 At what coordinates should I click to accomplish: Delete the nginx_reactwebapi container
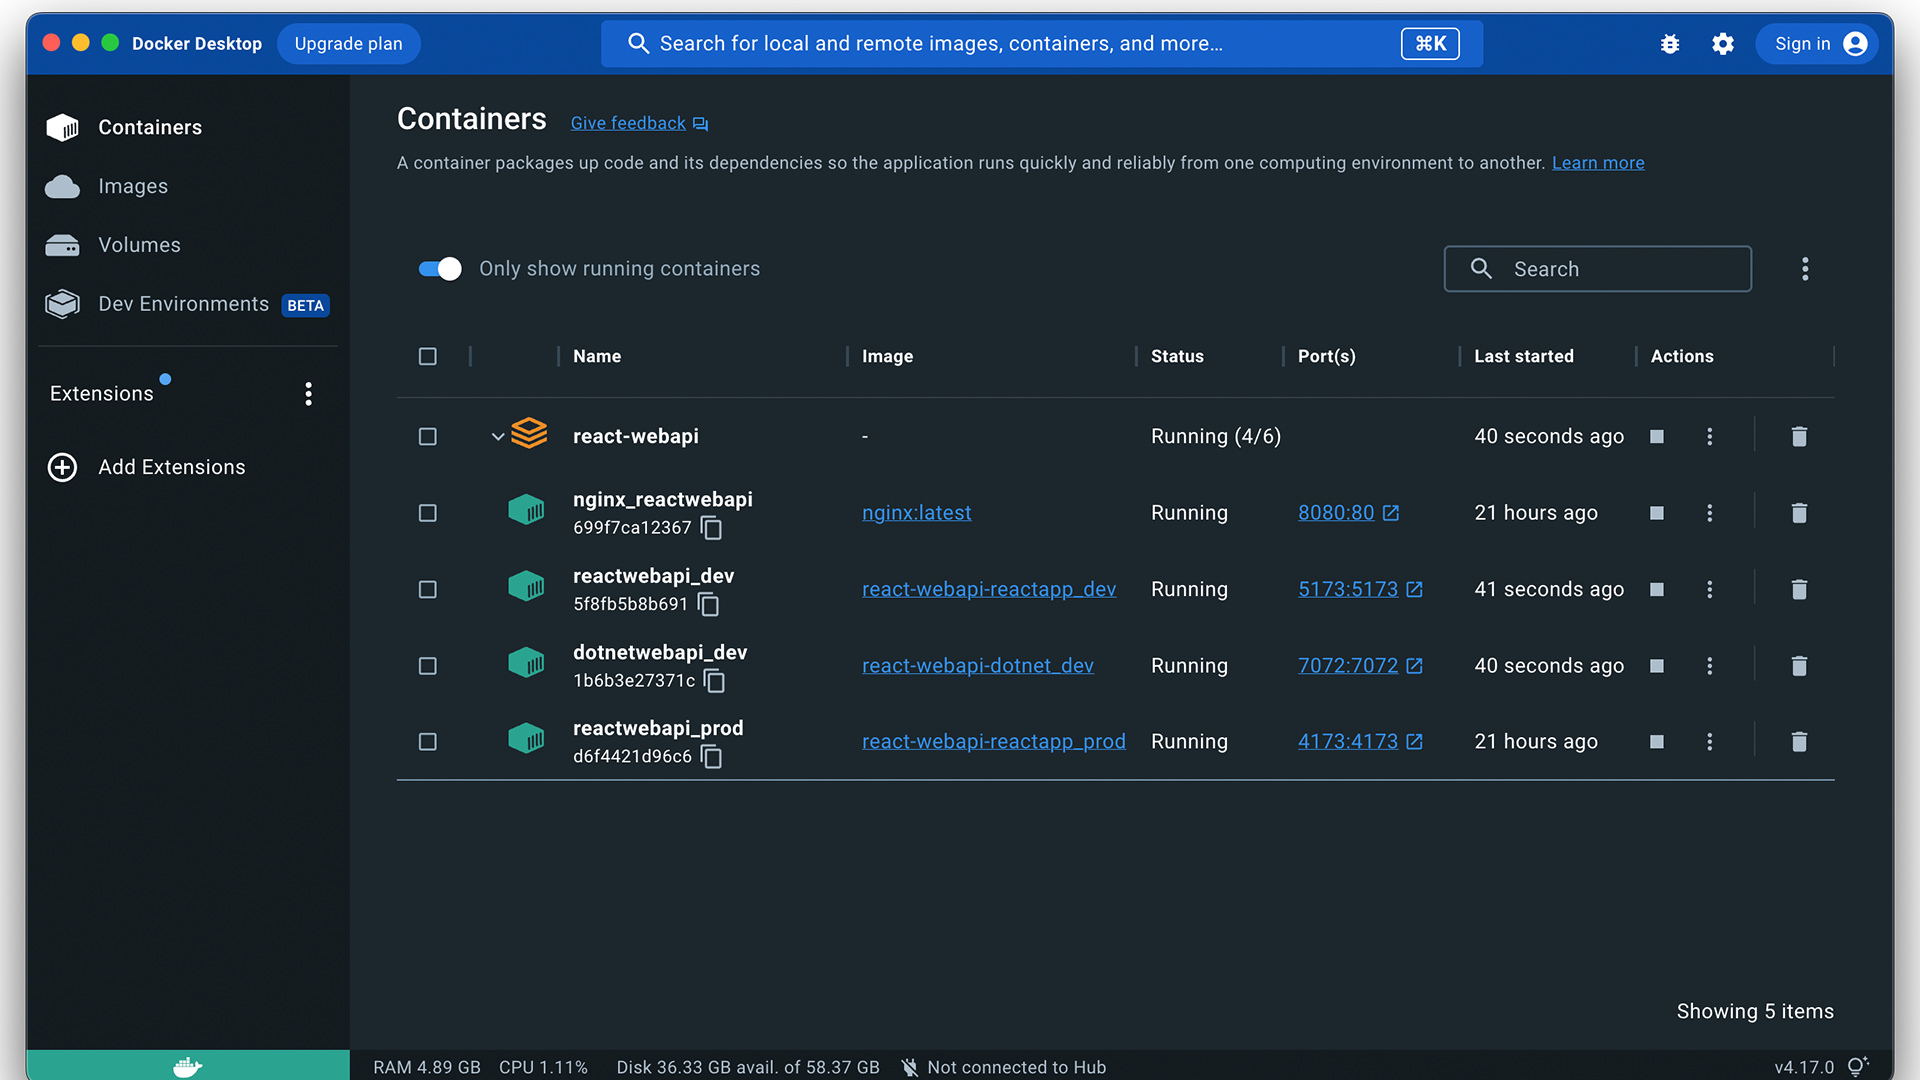[1799, 513]
